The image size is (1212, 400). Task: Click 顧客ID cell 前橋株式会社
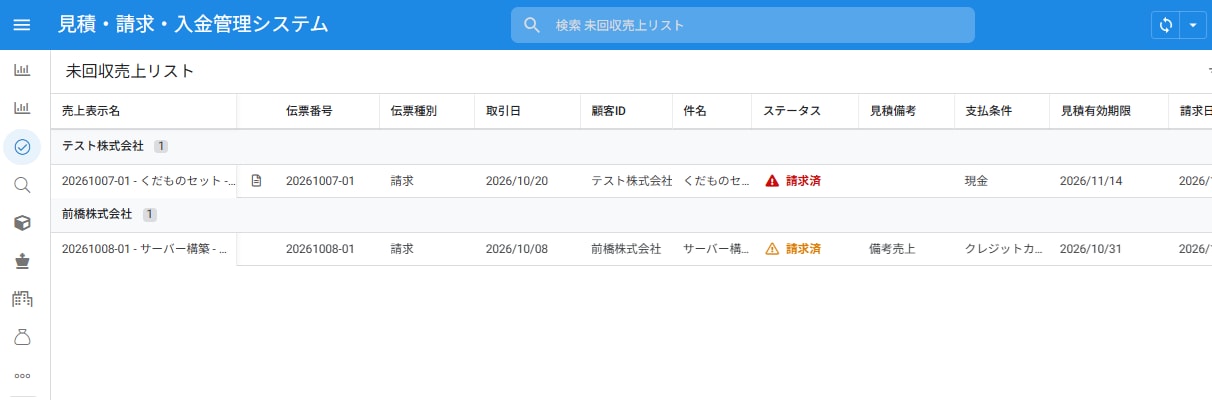[x=626, y=249]
